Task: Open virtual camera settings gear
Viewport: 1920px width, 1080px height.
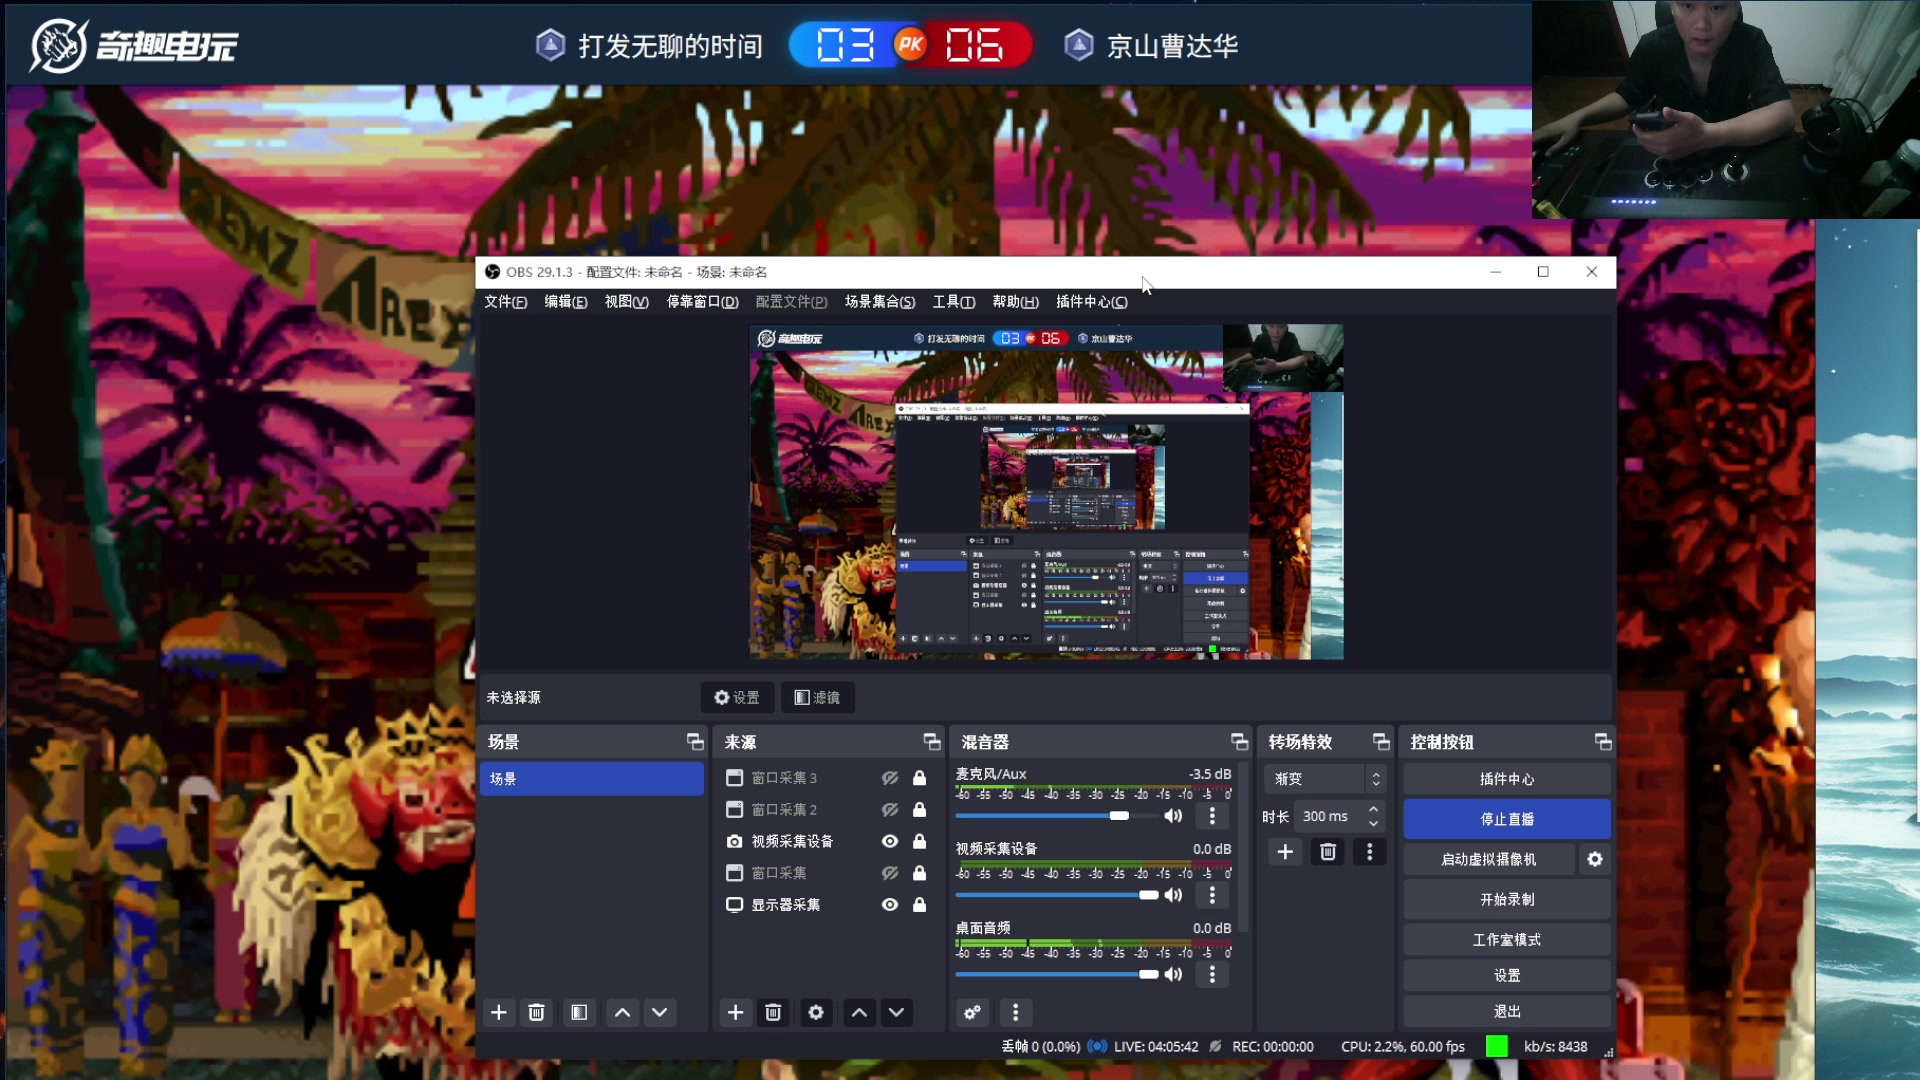Action: coord(1595,859)
